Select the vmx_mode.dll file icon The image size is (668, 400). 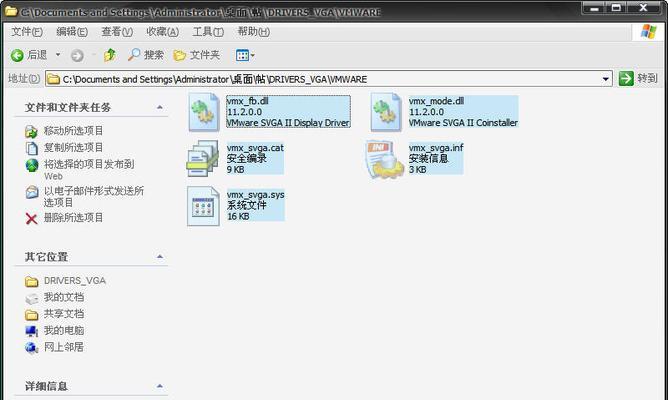[x=386, y=112]
